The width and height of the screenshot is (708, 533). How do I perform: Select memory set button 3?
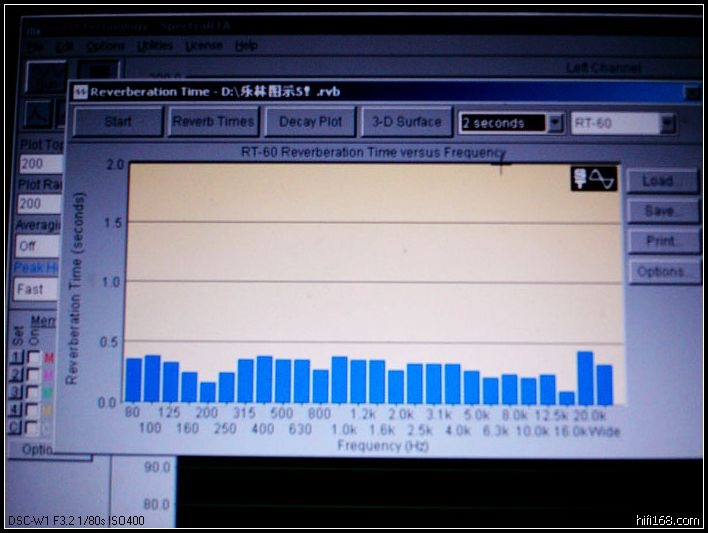(16, 393)
